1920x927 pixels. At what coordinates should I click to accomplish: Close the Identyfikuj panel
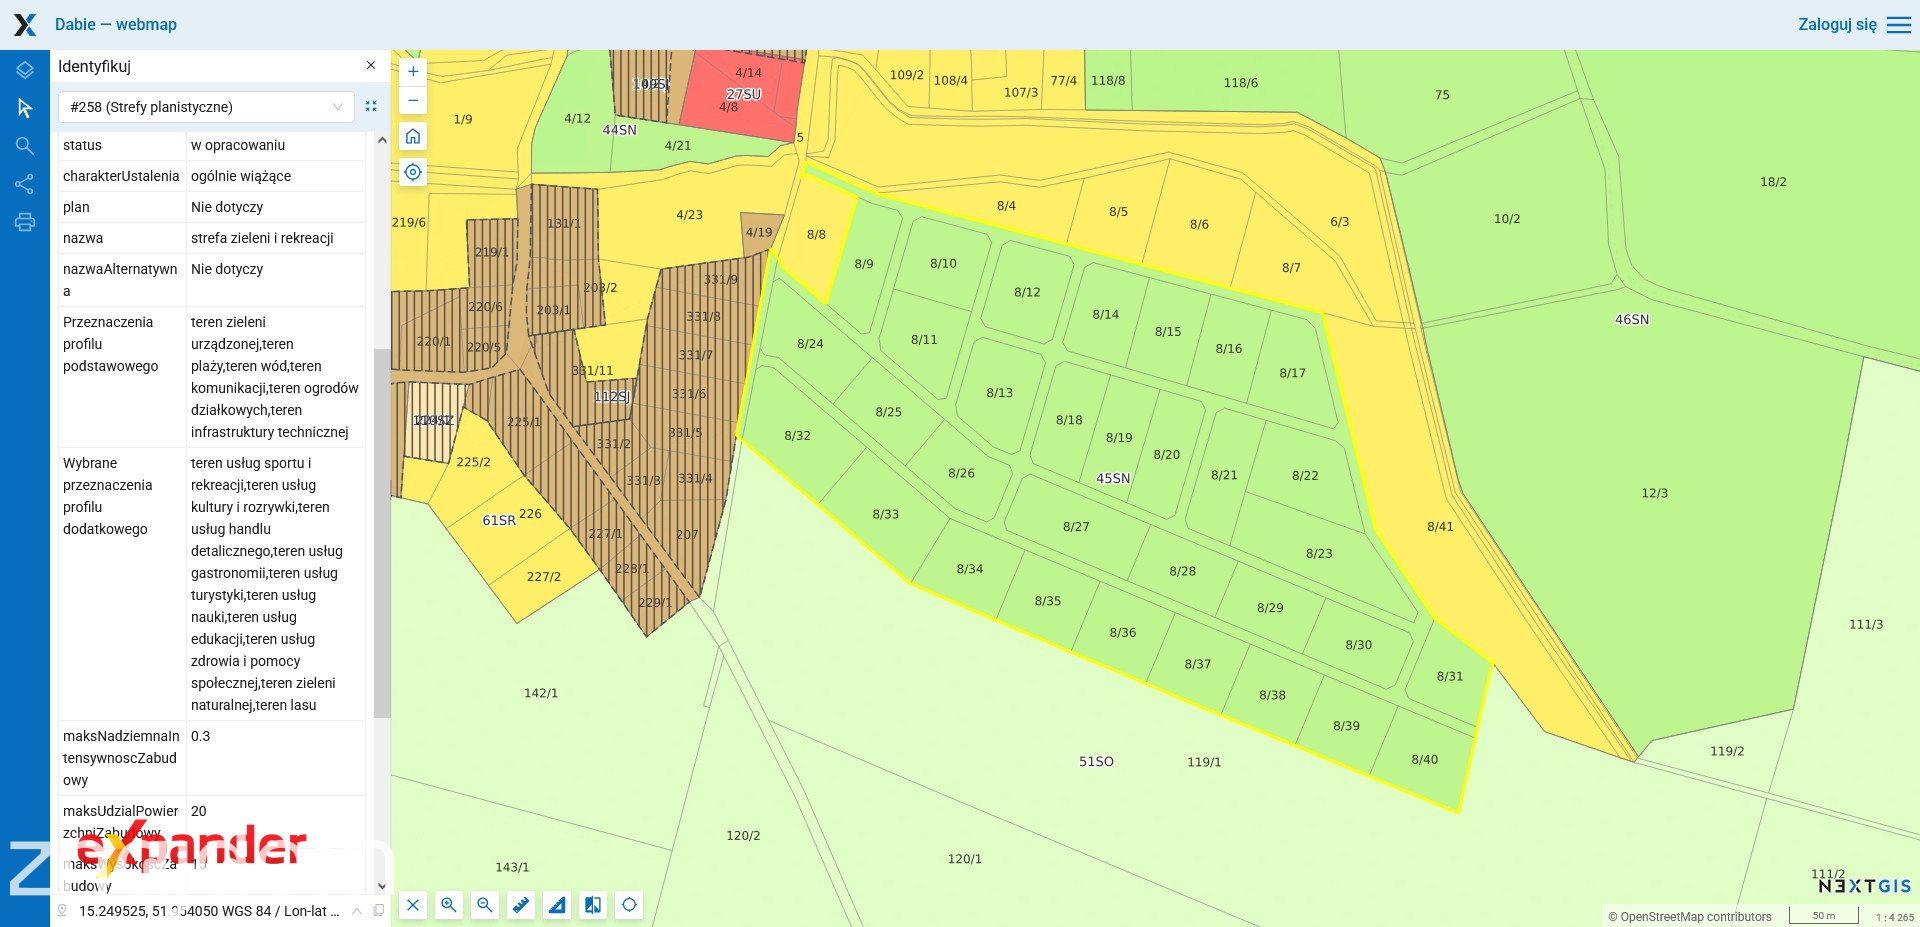coord(371,65)
